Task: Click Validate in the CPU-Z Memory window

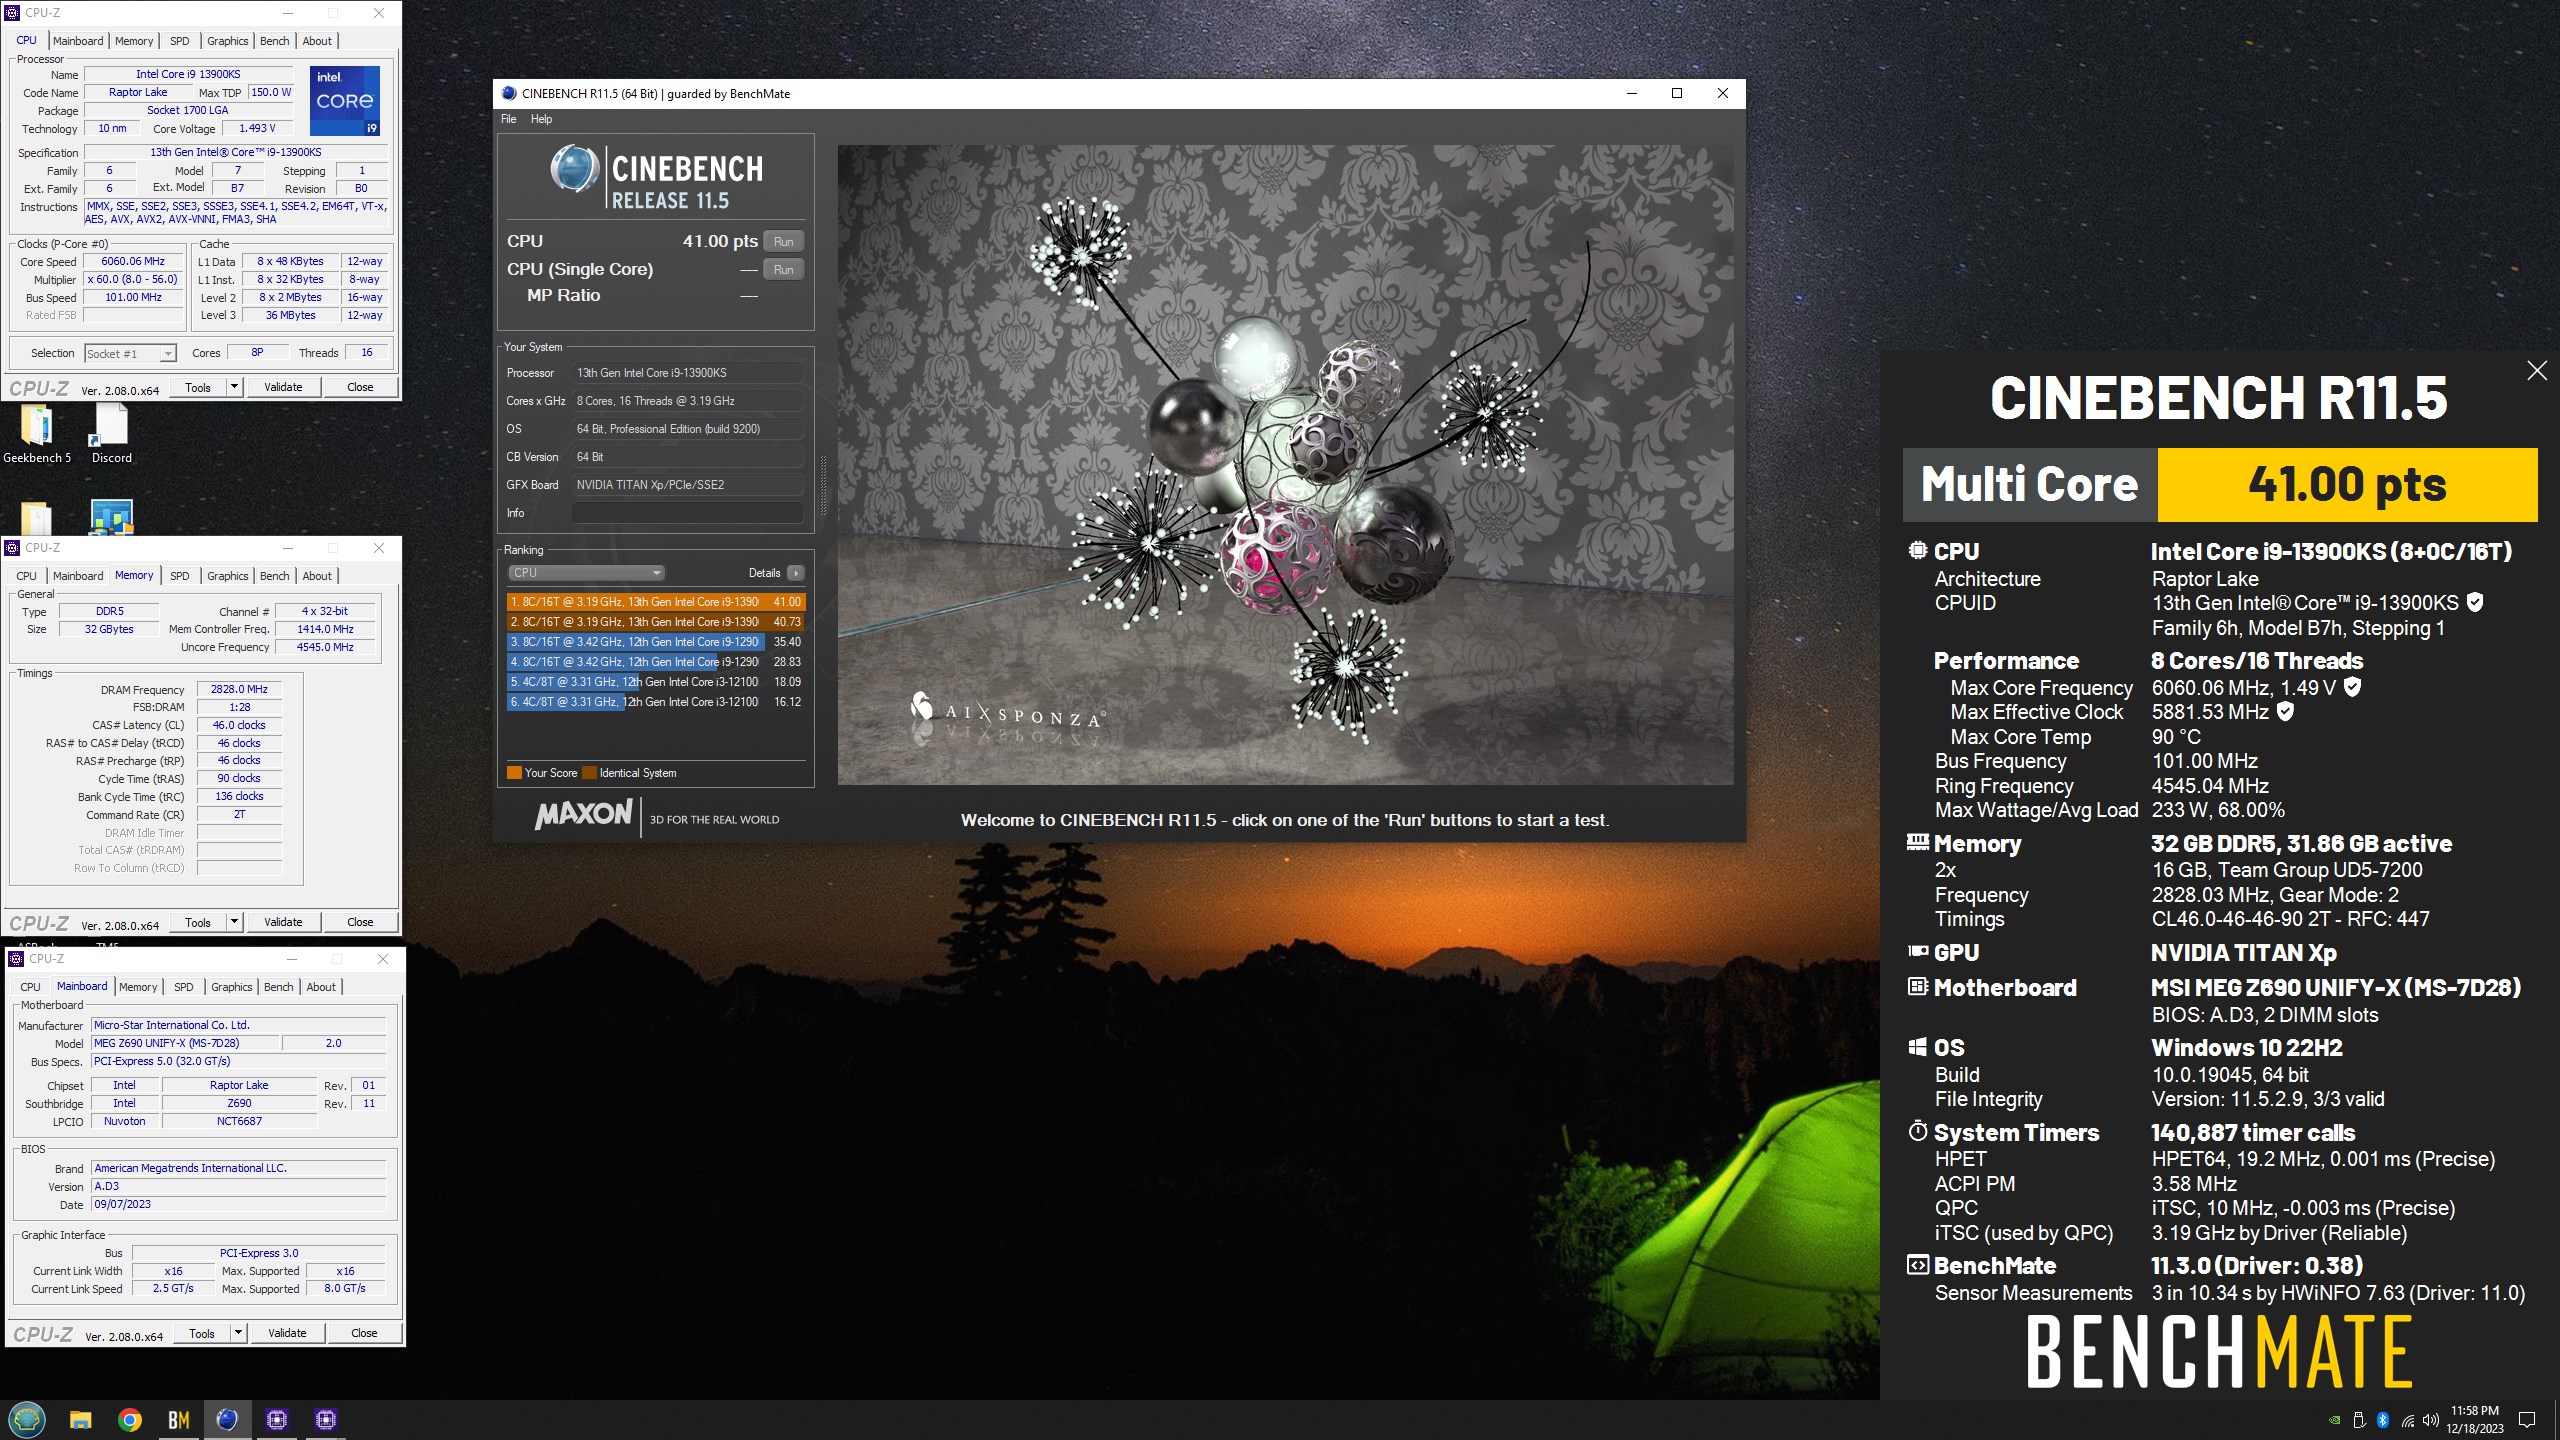Action: (283, 922)
